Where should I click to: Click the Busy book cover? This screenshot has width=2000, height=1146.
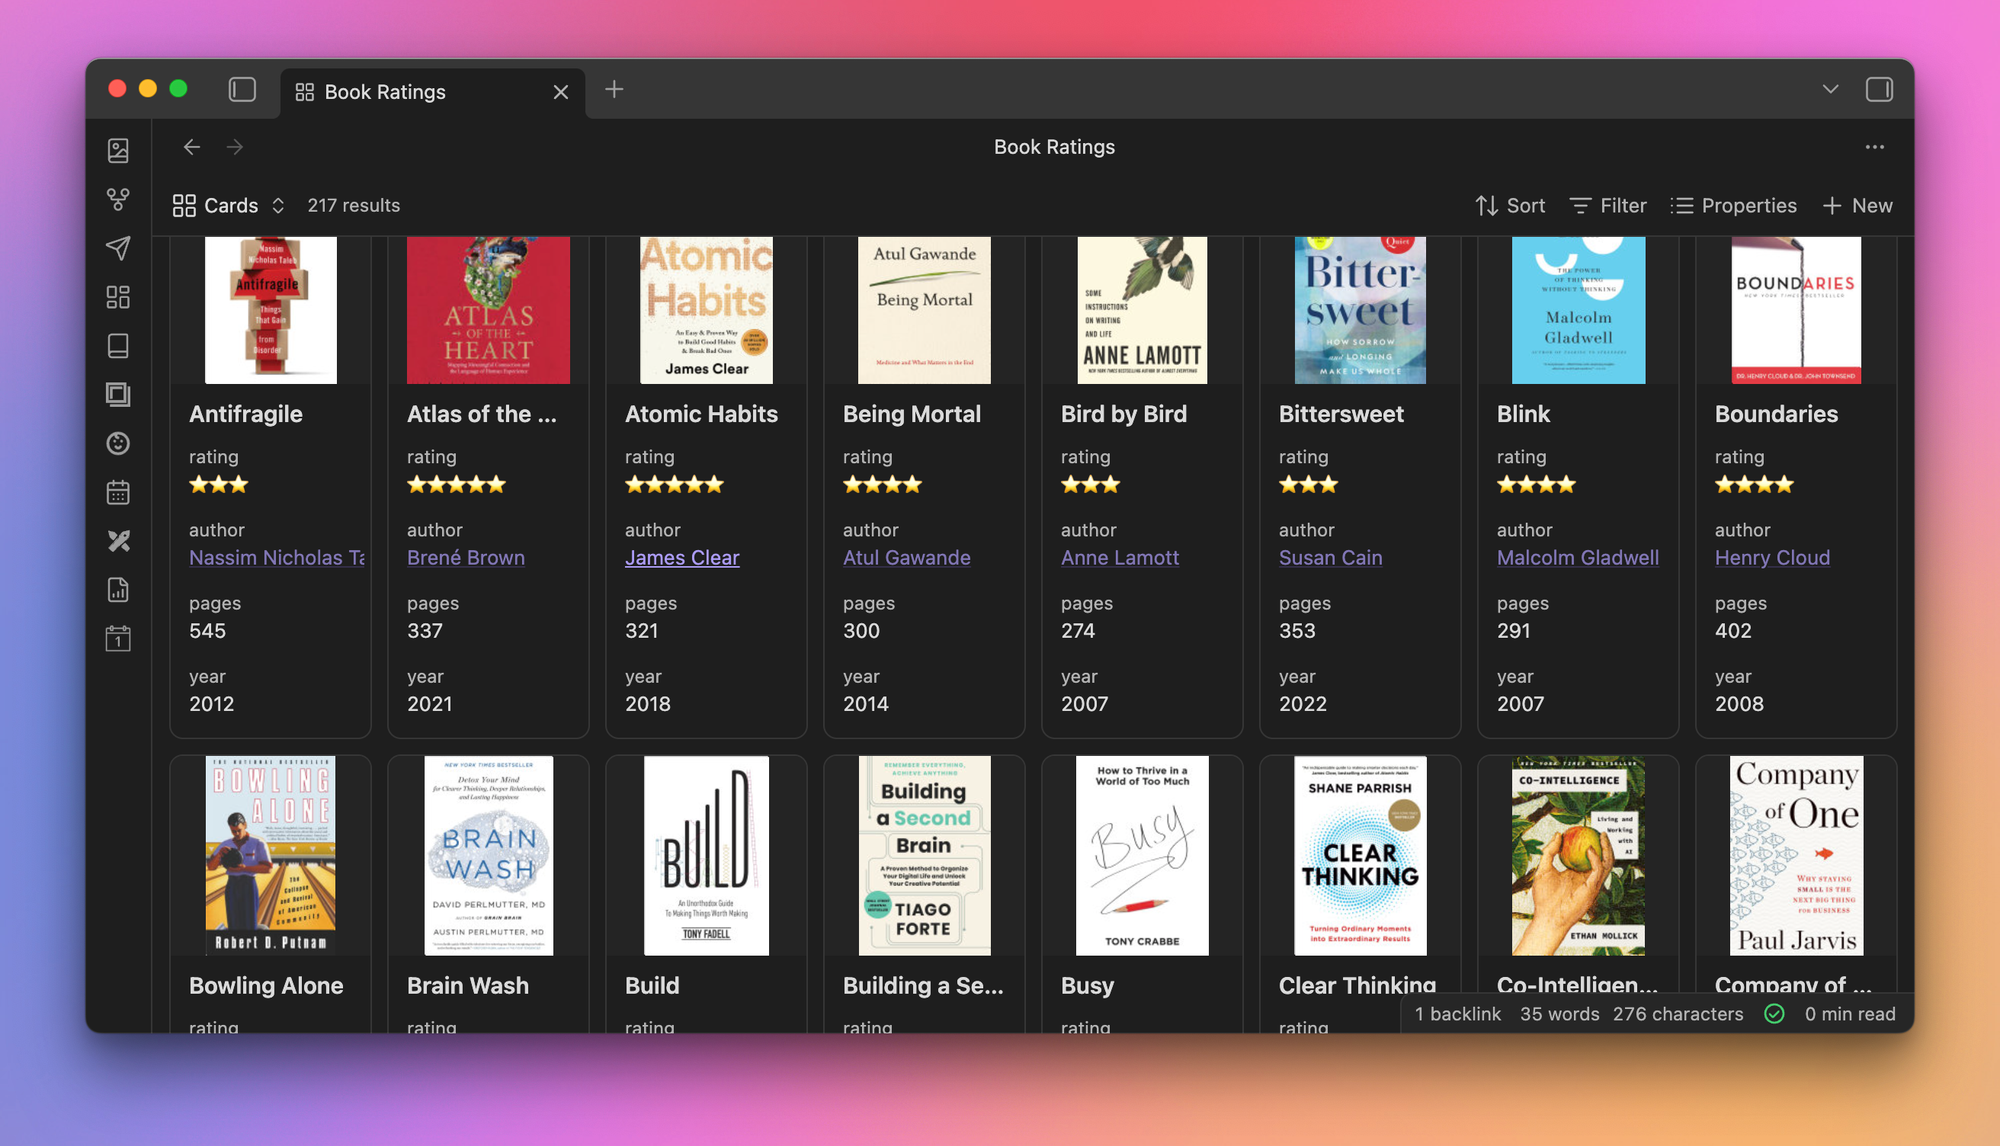[1142, 855]
